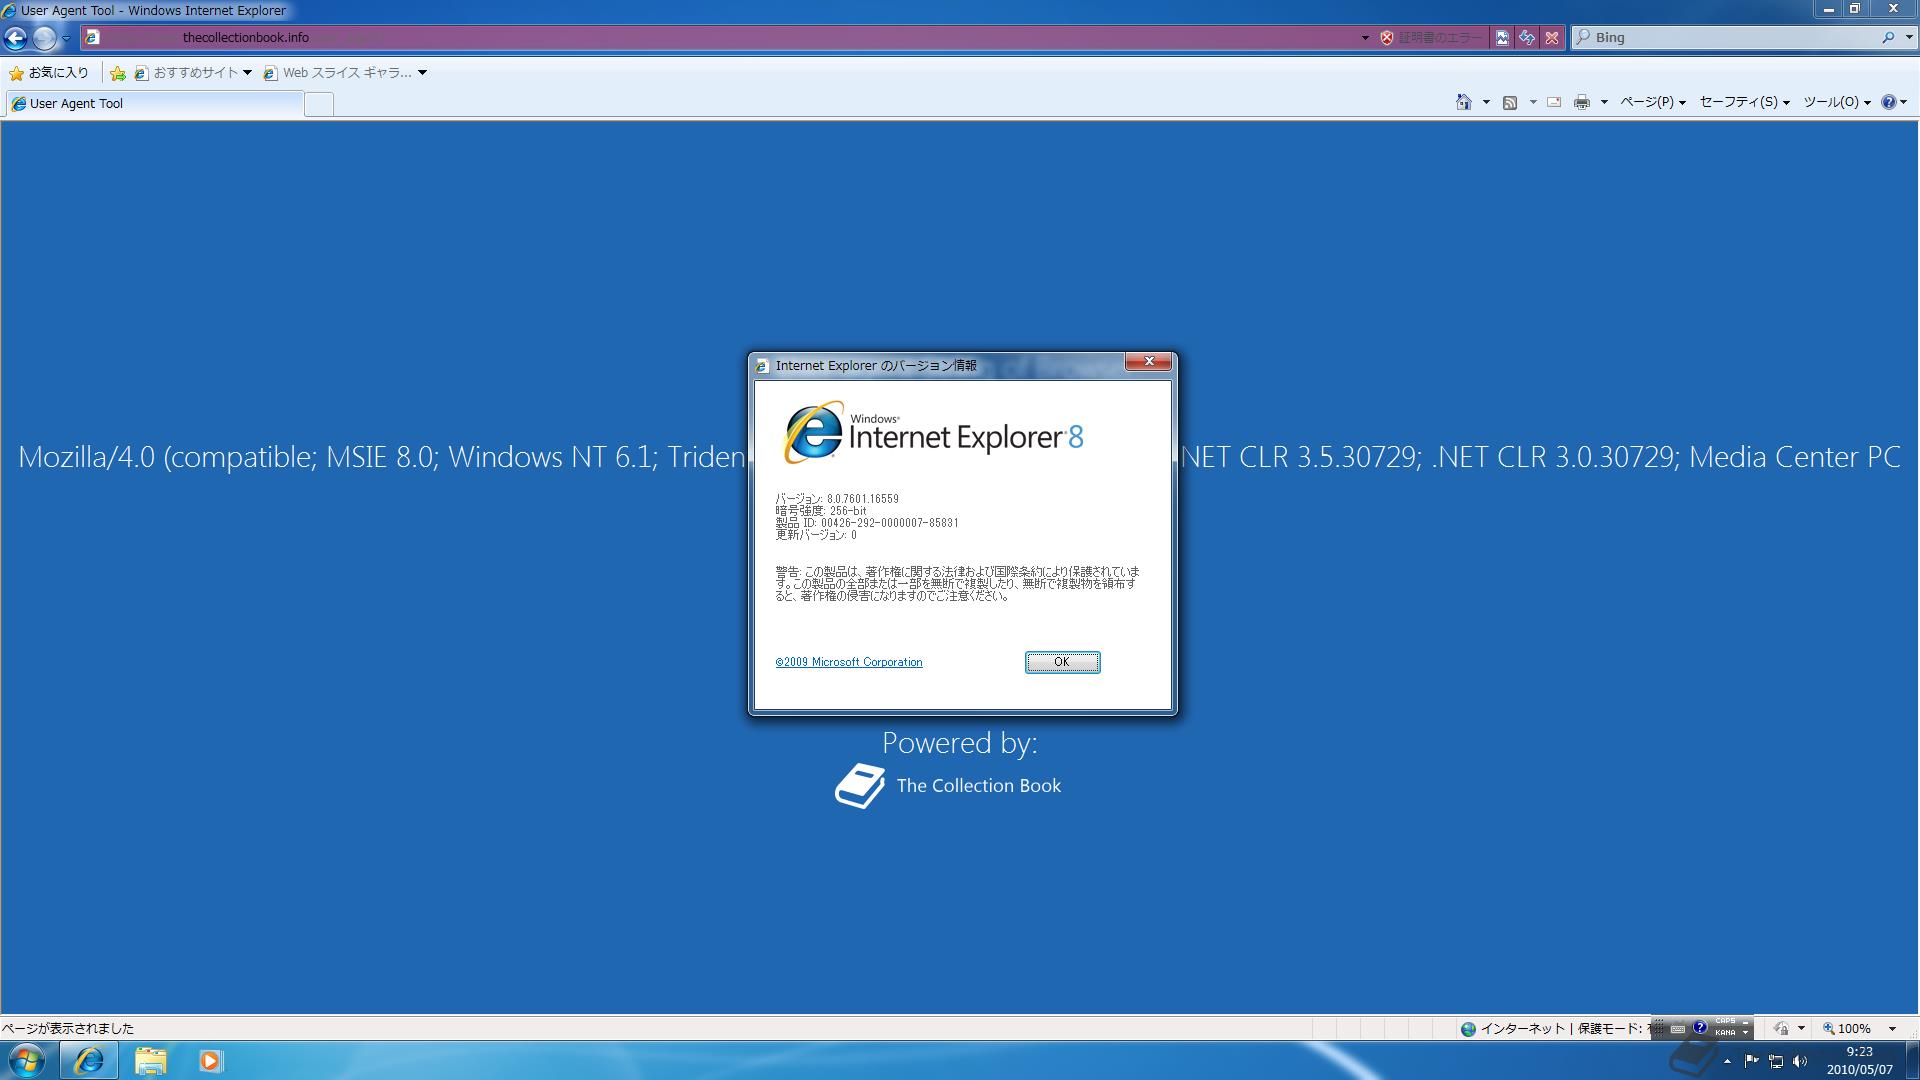This screenshot has height=1080, width=1920.
Task: Click the 製品 ID line in the dialog
Action: (x=867, y=523)
